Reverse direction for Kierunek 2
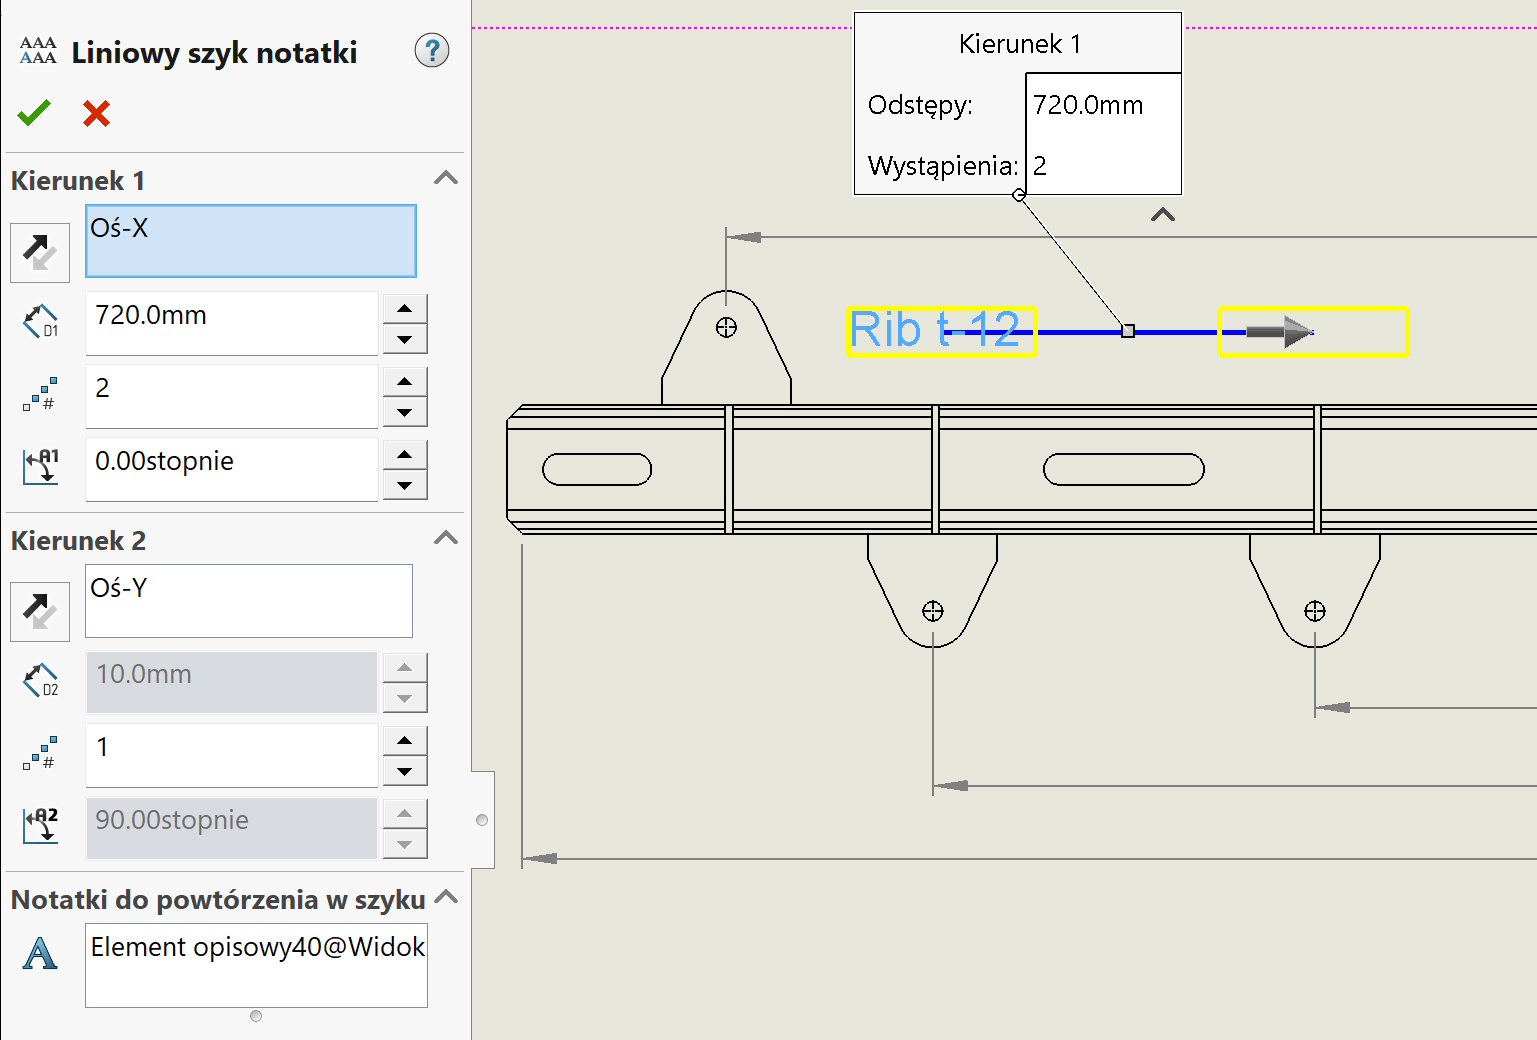Screen dimensions: 1537x1040 coord(40,611)
